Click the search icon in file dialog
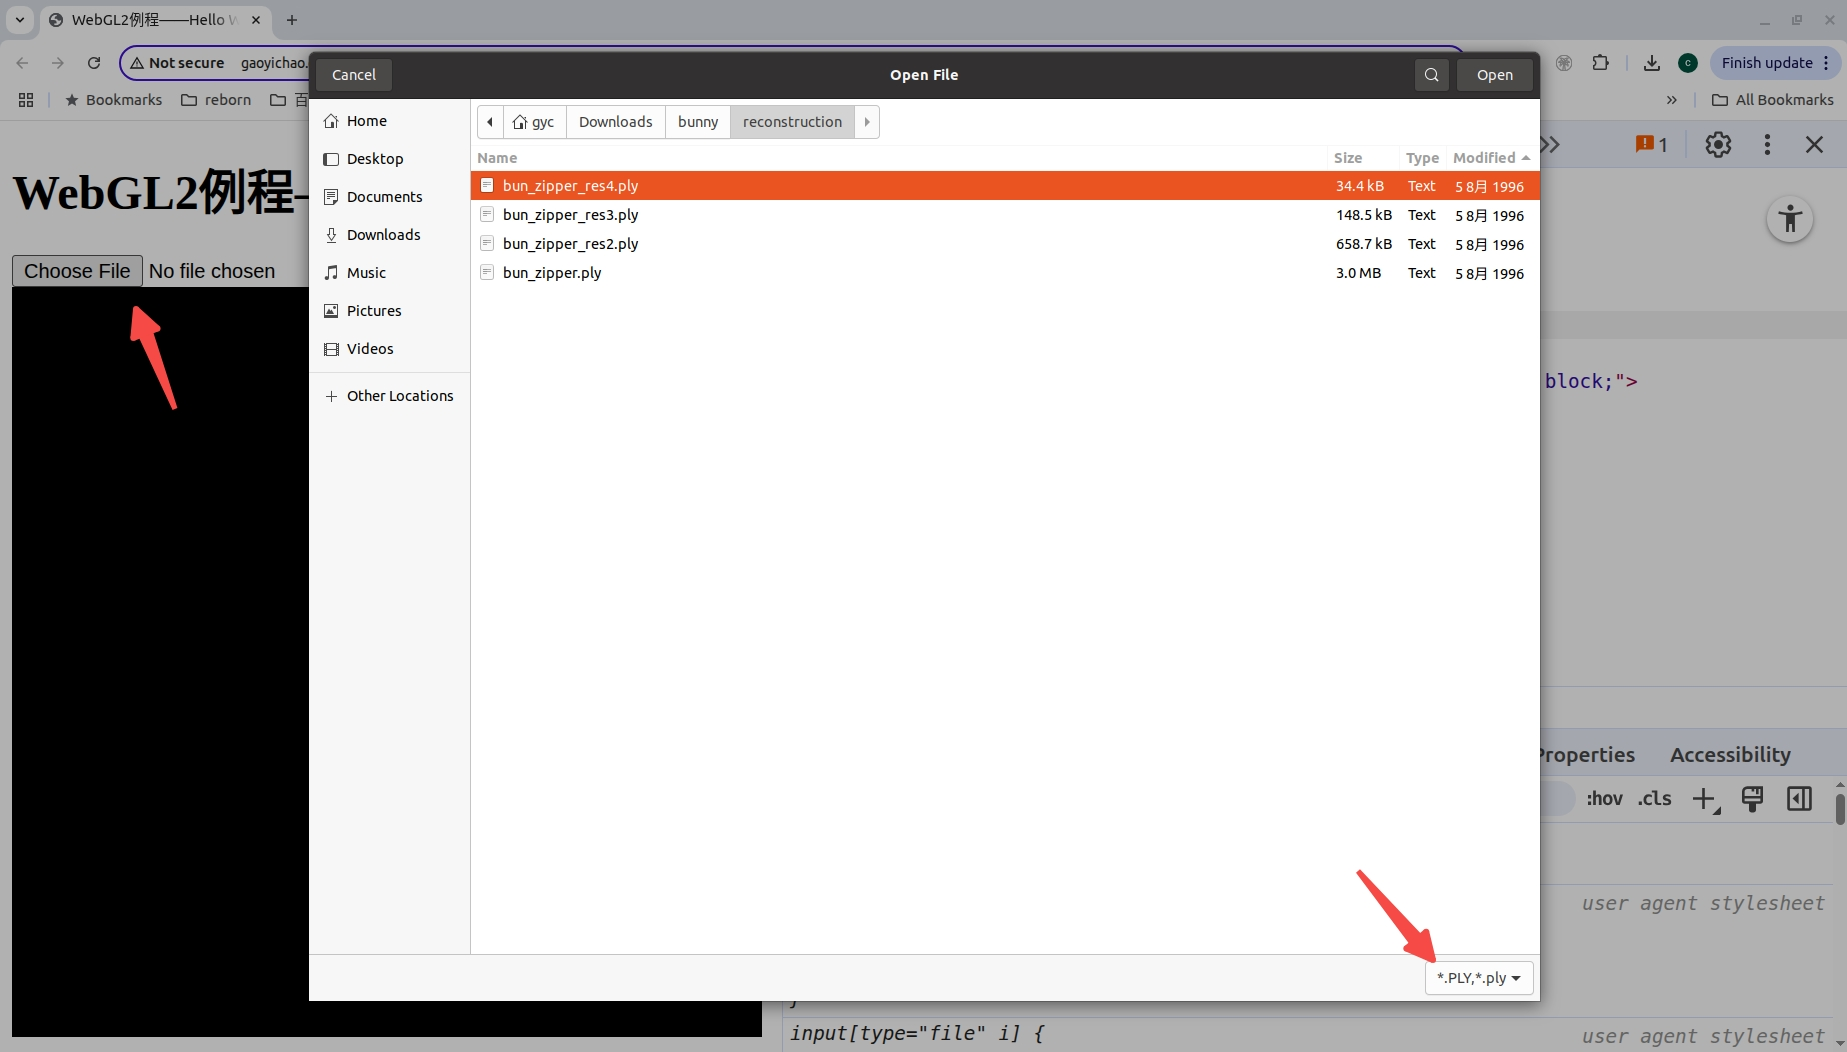 tap(1431, 75)
